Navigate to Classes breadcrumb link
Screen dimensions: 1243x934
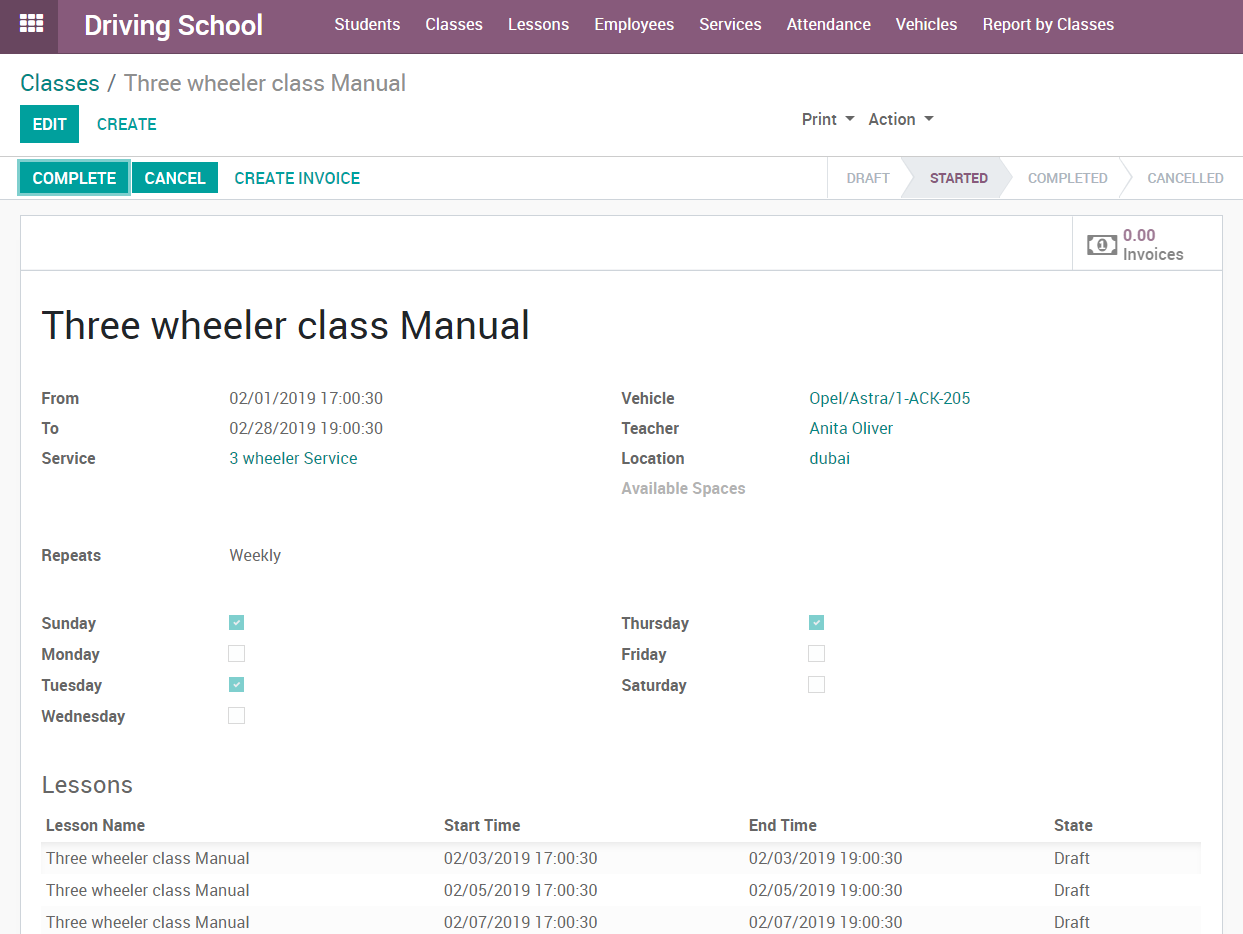click(x=60, y=83)
